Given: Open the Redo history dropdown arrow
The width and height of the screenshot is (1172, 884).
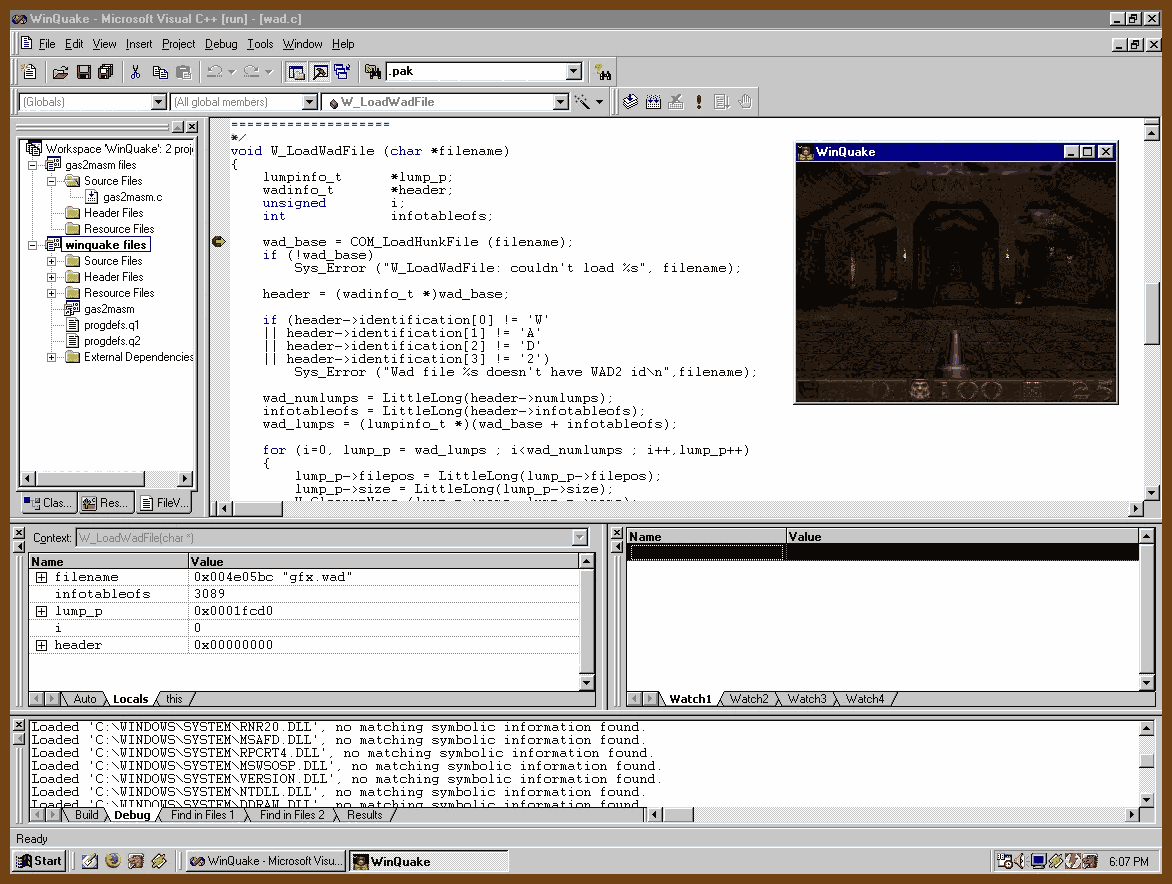Looking at the screenshot, I should [x=269, y=72].
